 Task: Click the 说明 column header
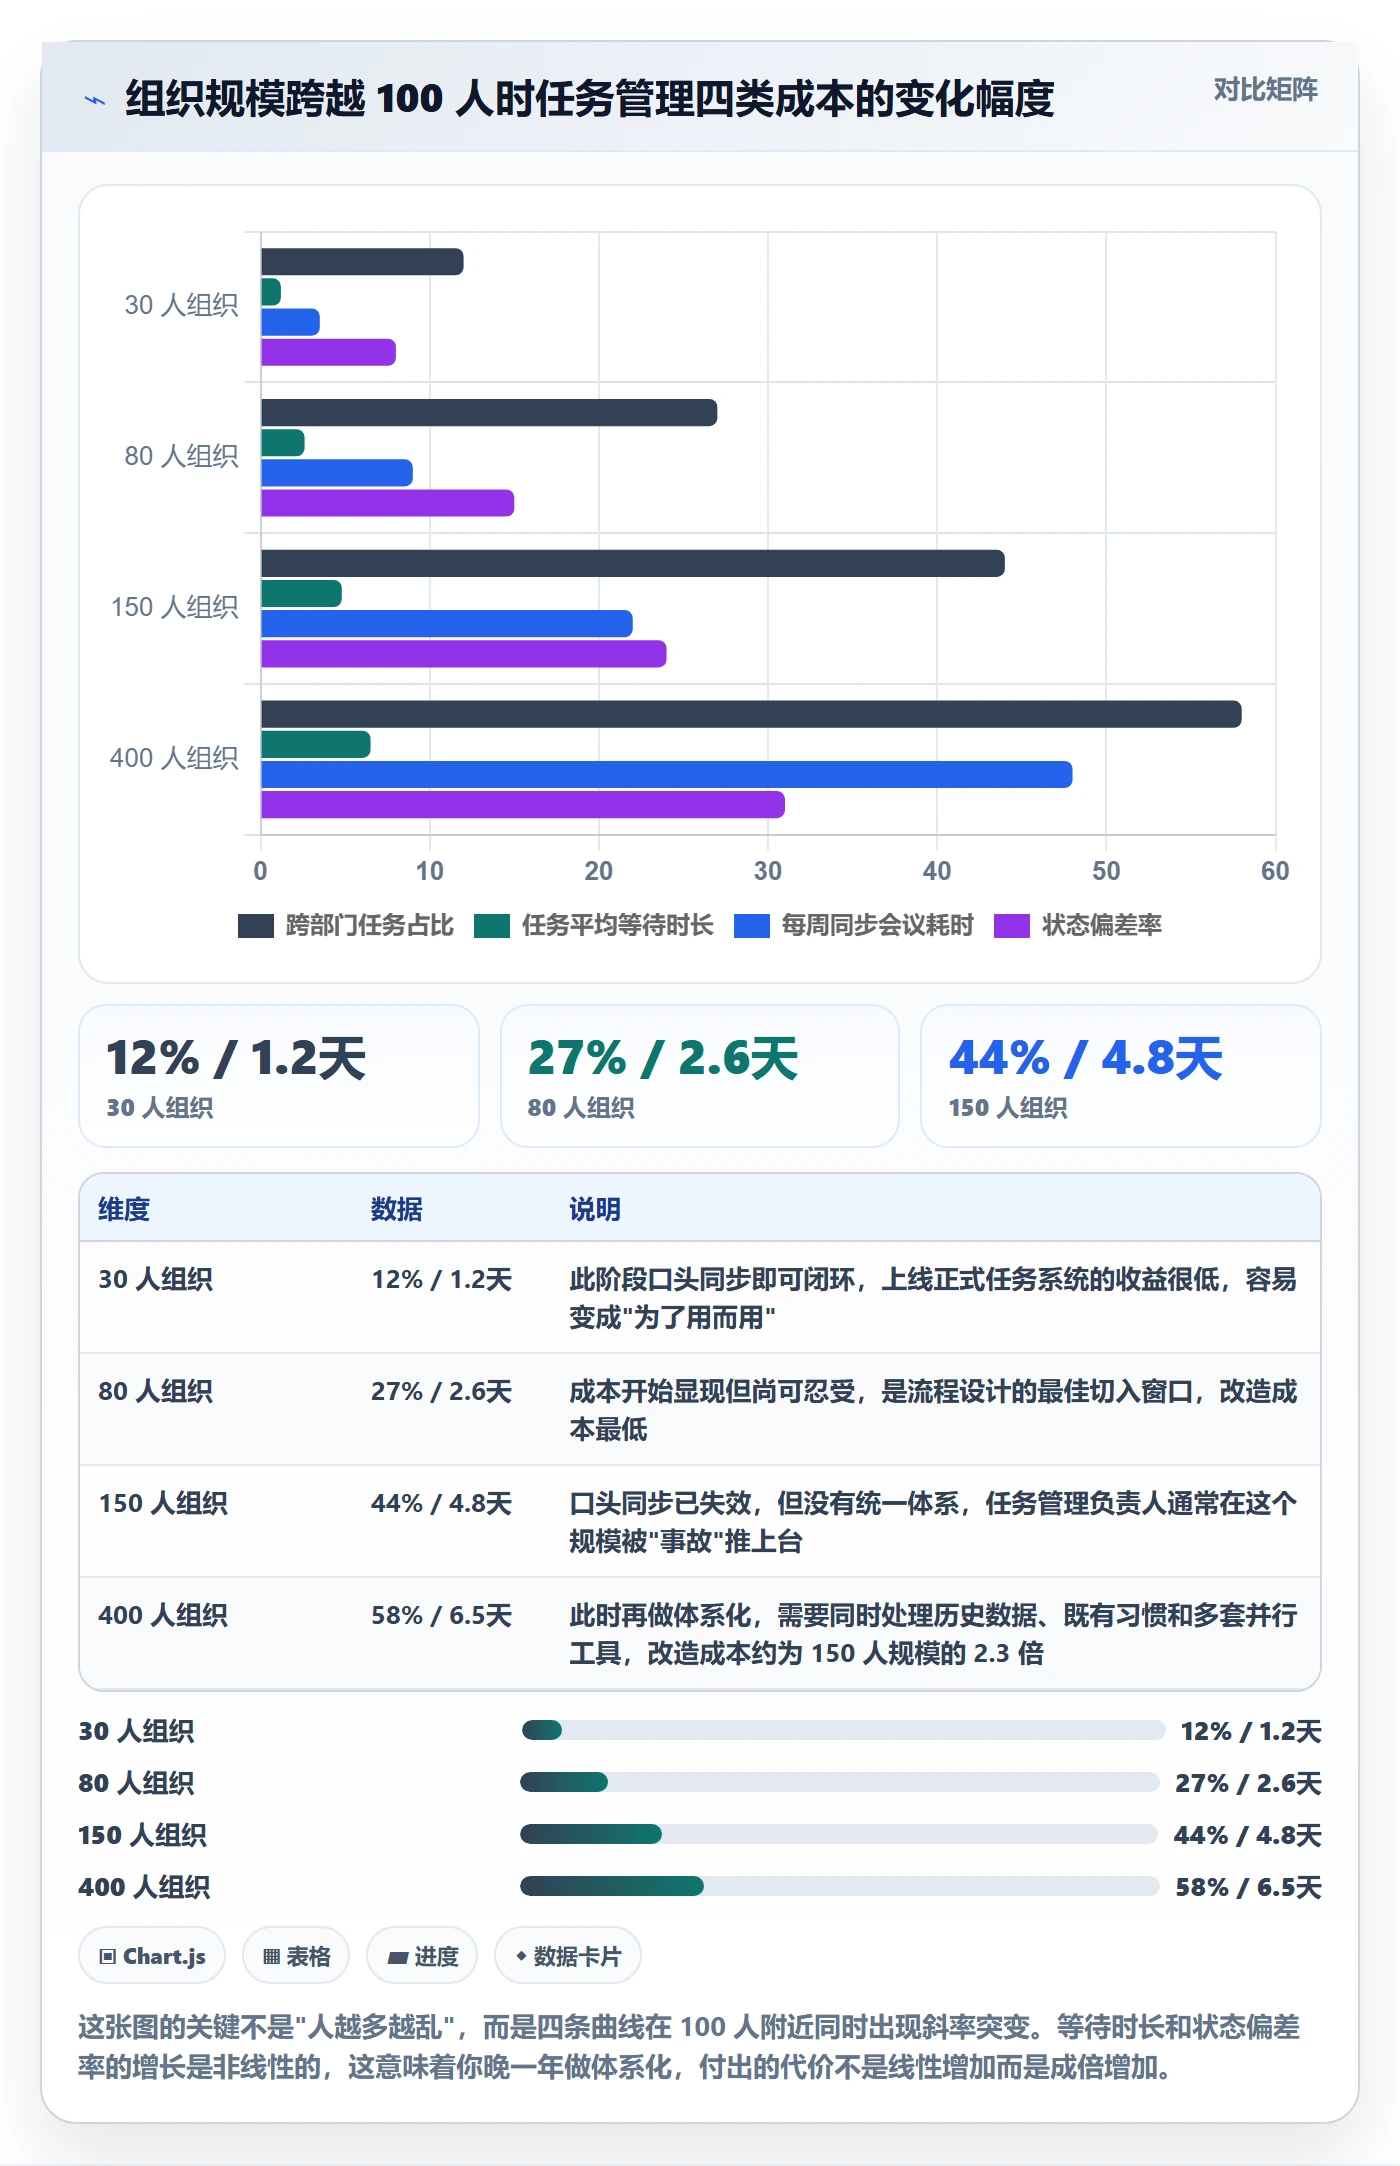[595, 1209]
